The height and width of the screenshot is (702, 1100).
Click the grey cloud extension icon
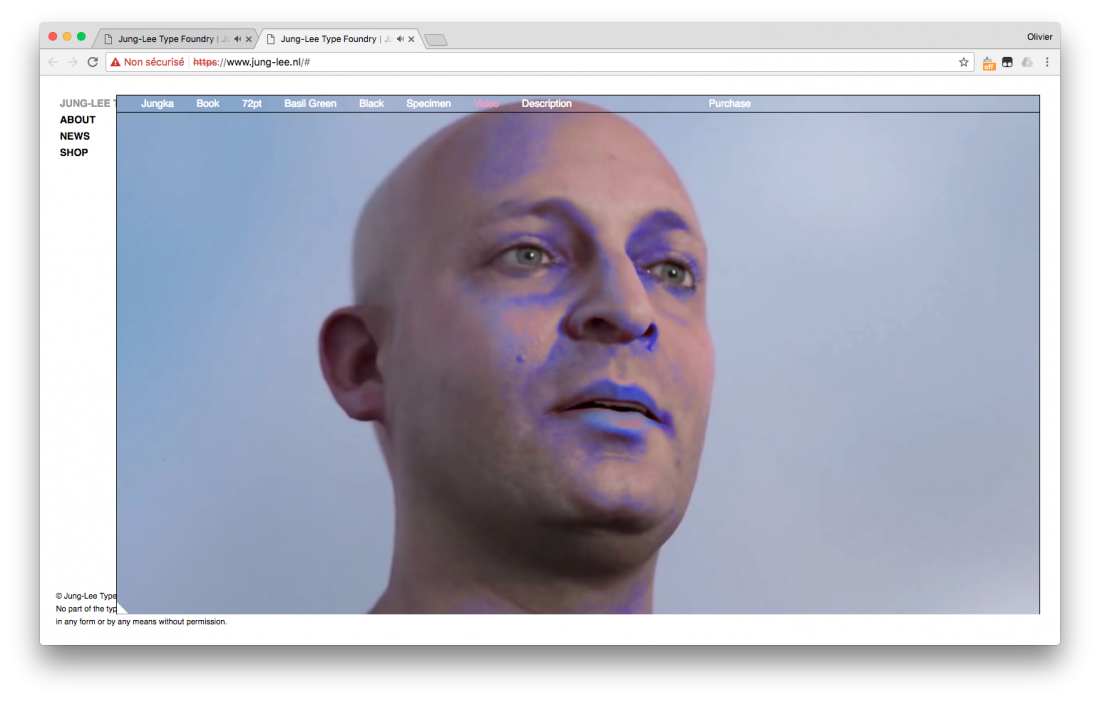pyautogui.click(x=1027, y=62)
